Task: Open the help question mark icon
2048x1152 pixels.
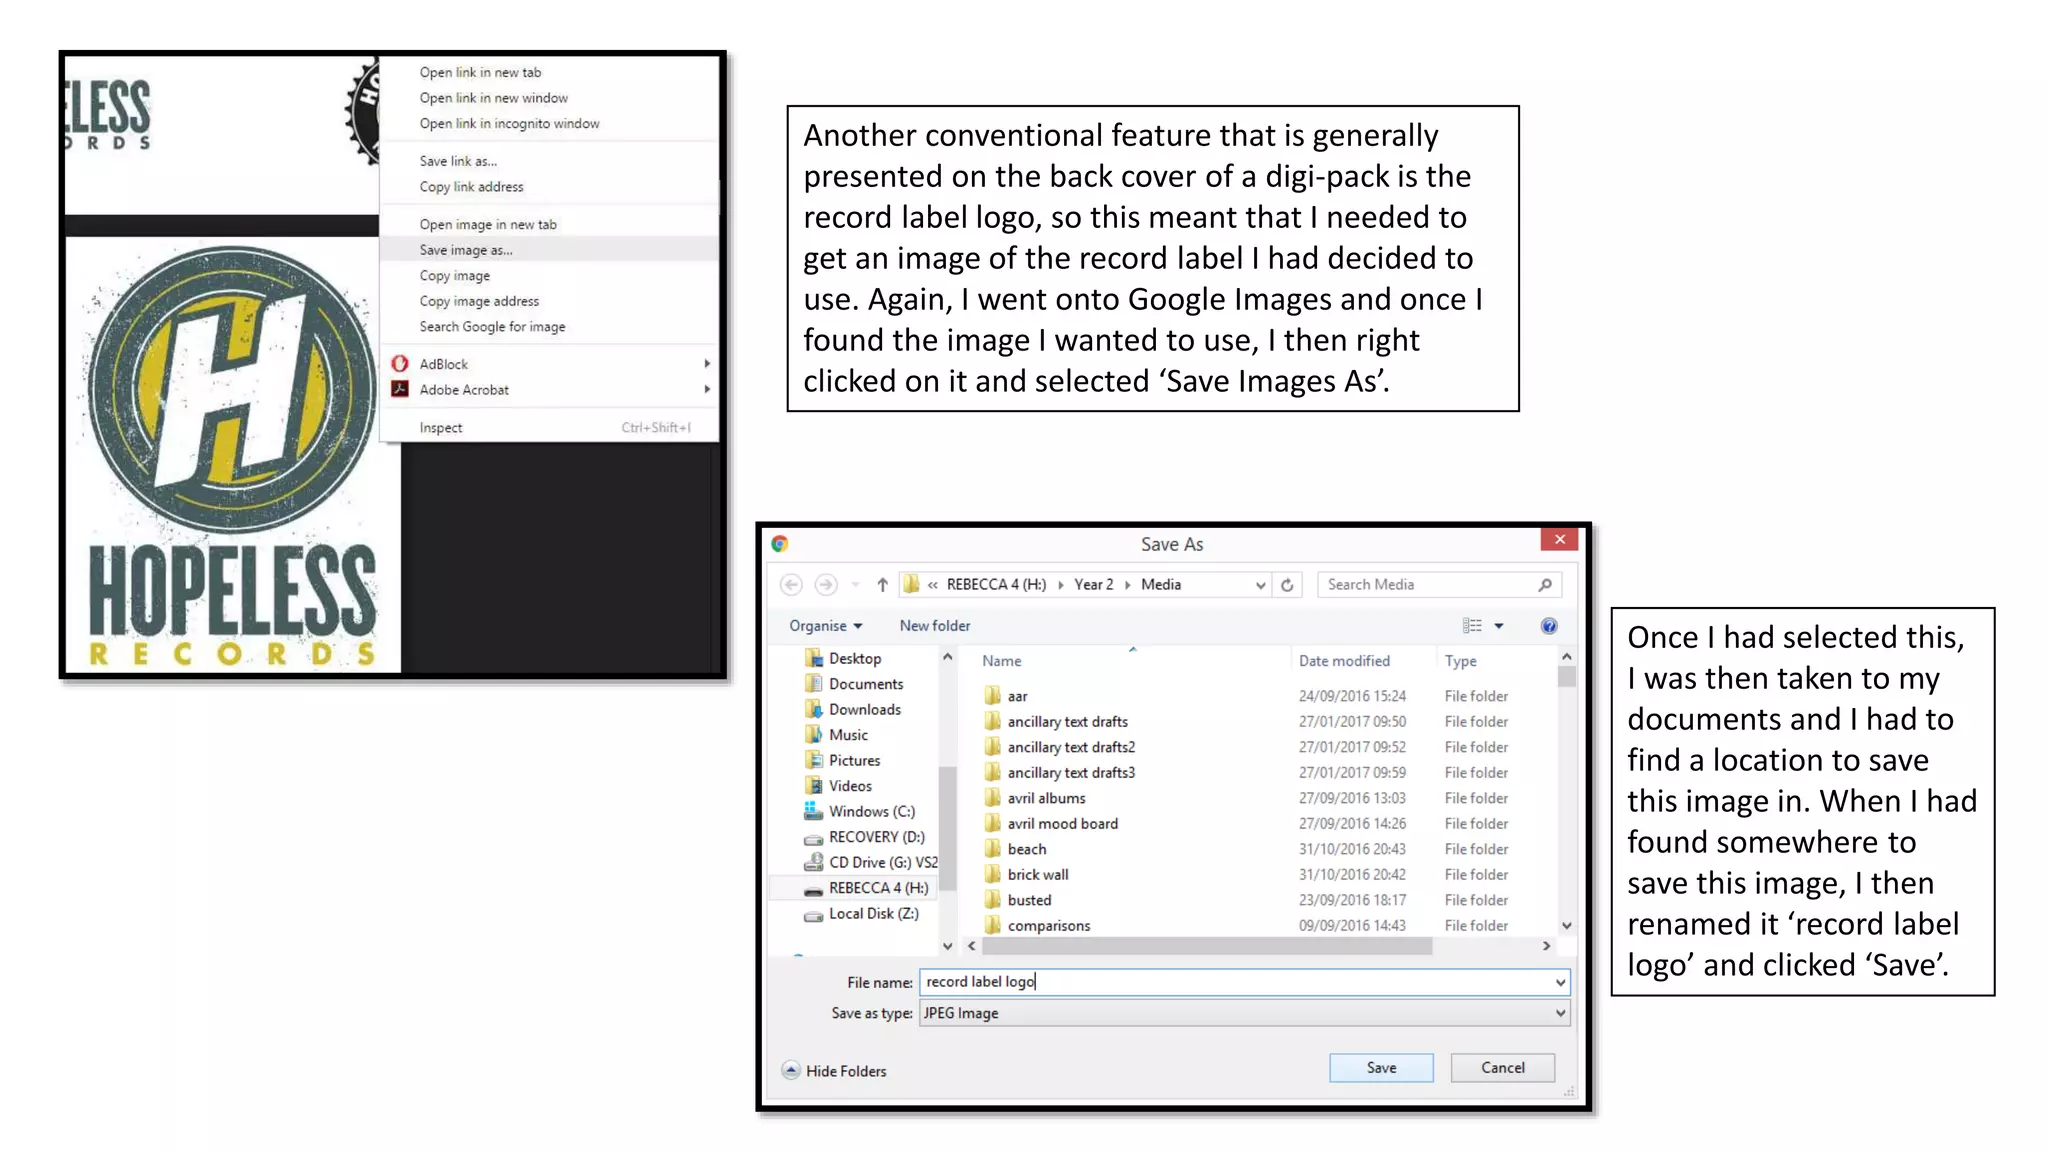Action: (1548, 626)
